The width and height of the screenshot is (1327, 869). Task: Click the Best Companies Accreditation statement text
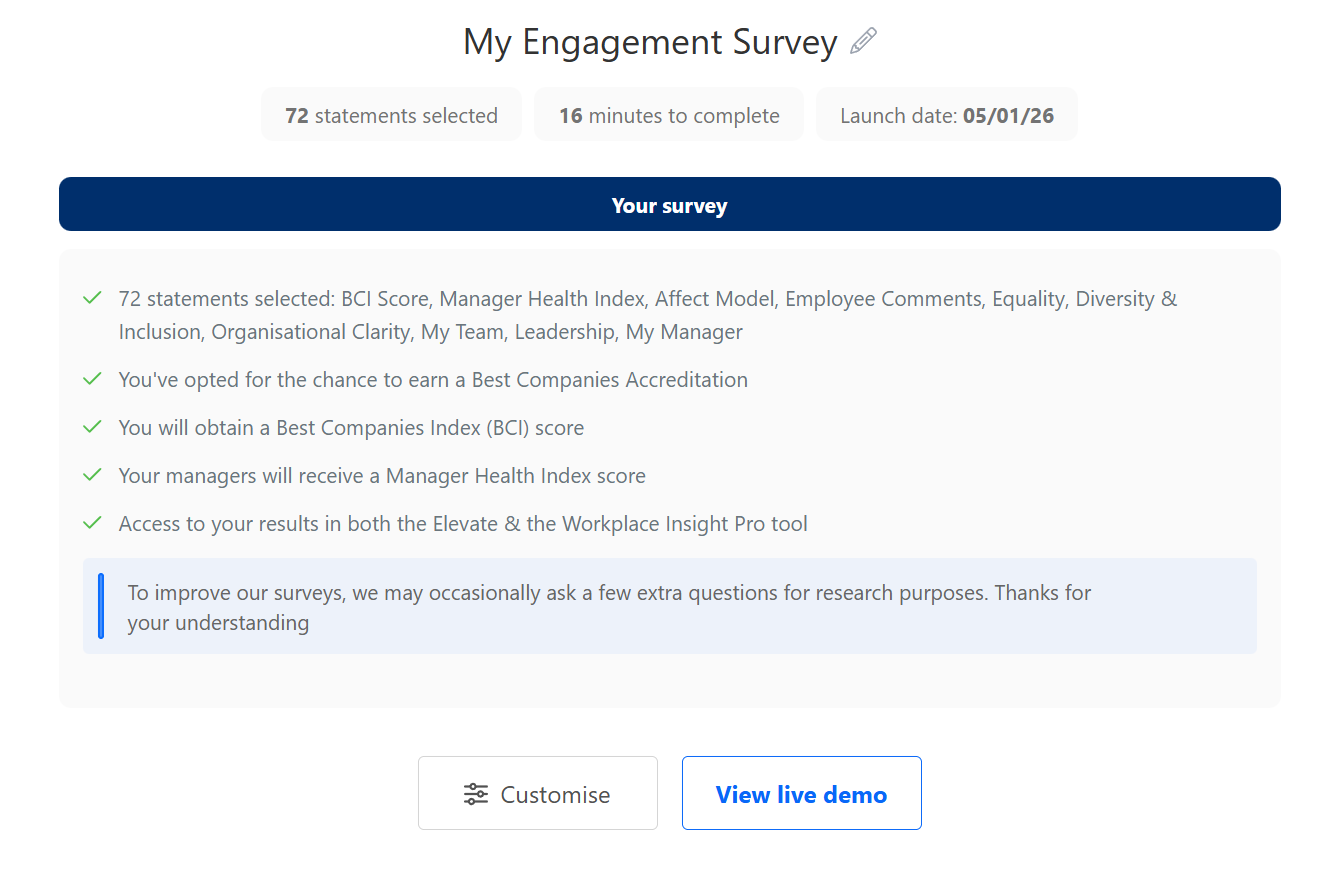tap(433, 380)
